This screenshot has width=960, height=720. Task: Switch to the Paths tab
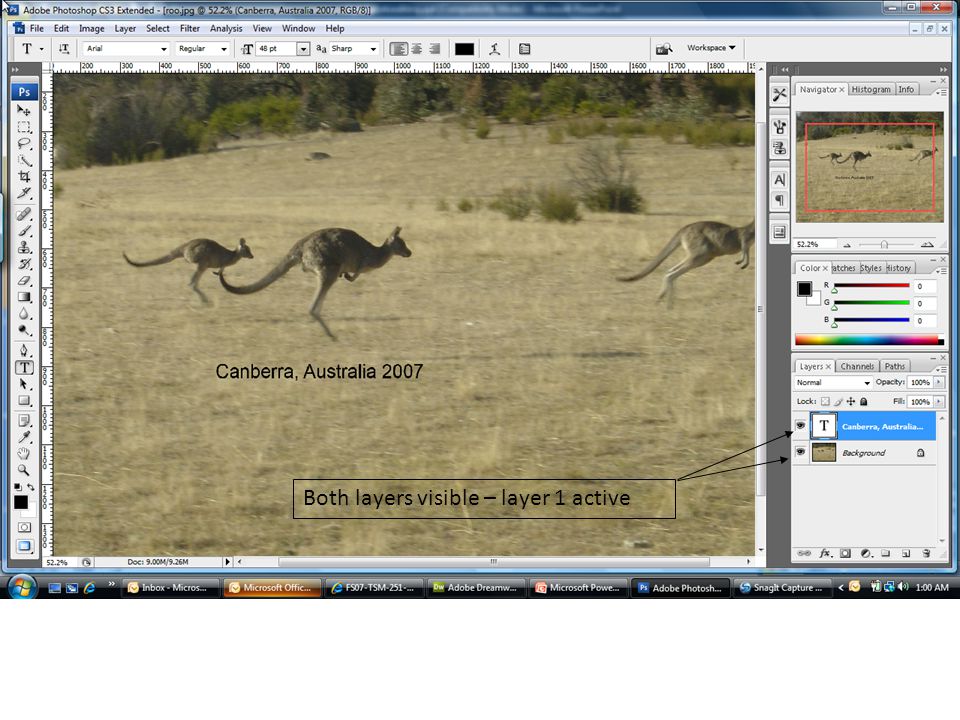(894, 366)
